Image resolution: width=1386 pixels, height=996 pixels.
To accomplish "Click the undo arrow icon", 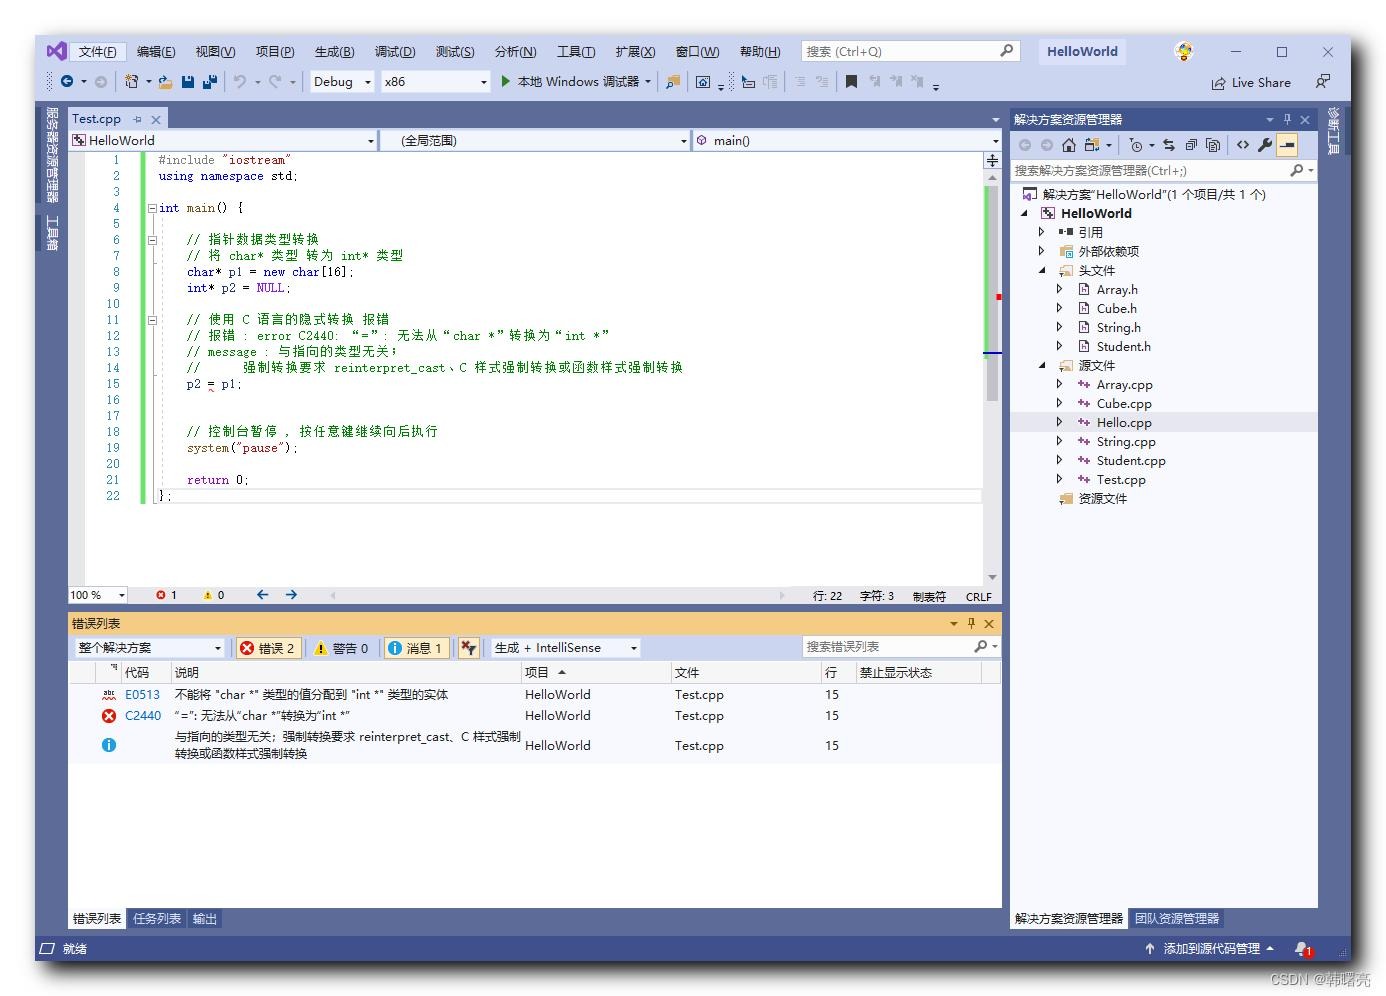I will [x=240, y=82].
